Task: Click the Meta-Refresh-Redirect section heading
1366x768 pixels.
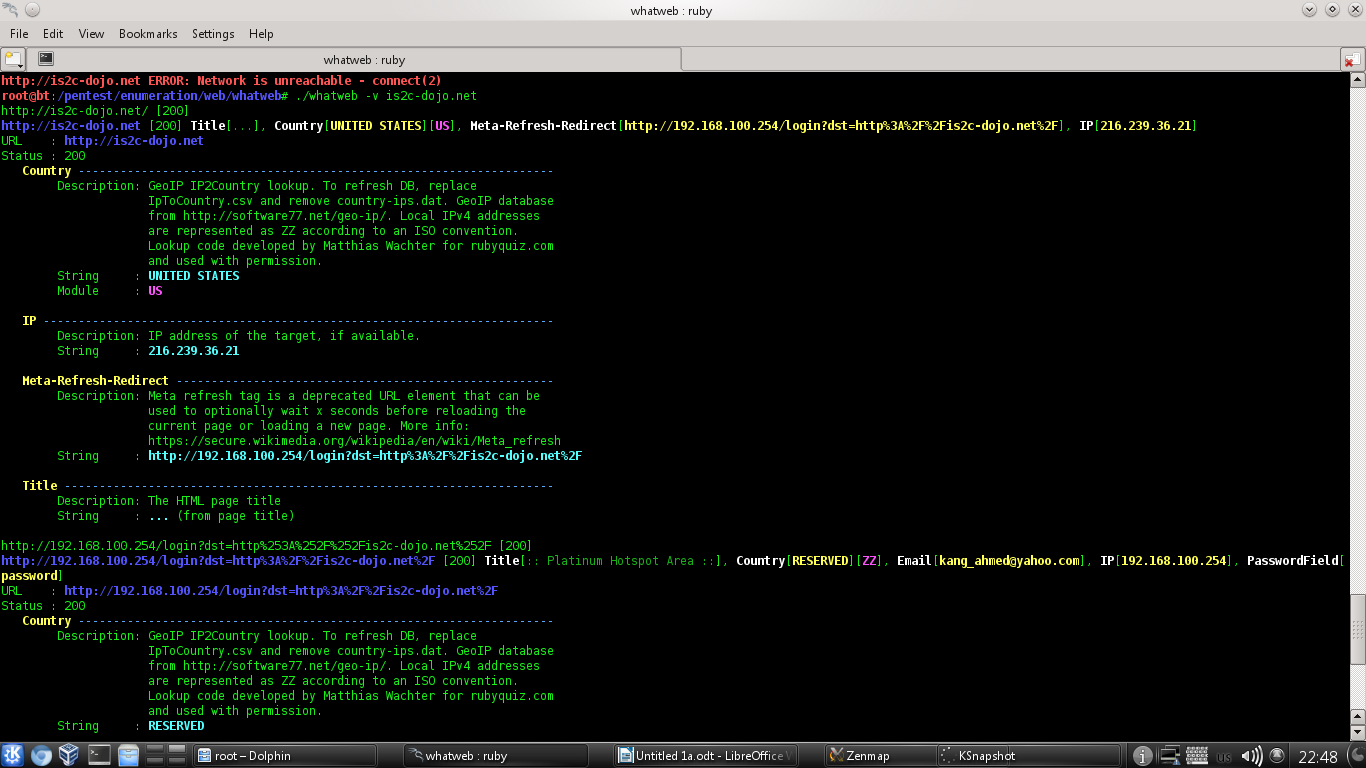Action: pyautogui.click(x=96, y=380)
